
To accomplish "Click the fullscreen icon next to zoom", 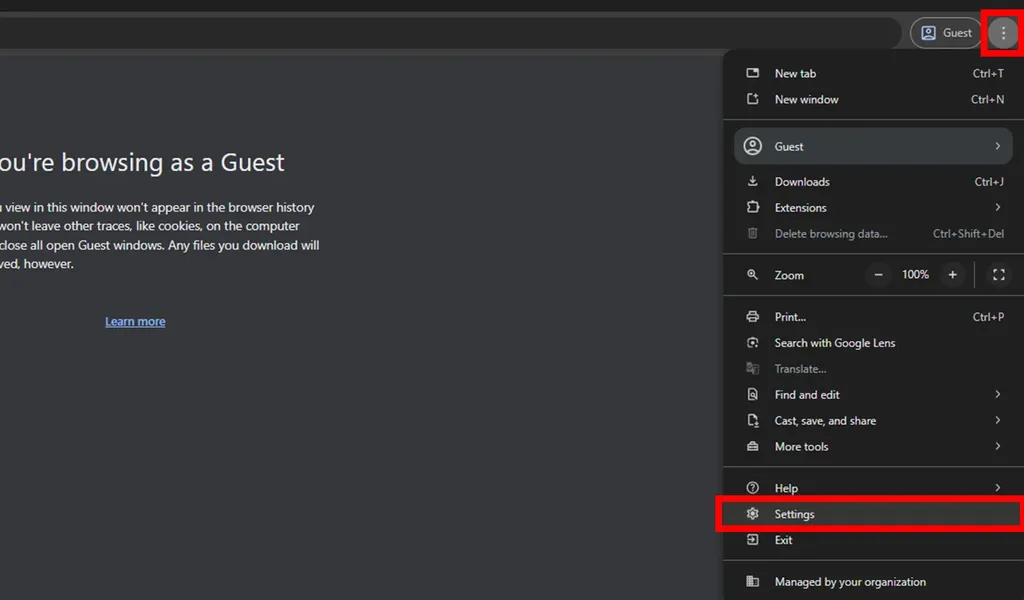I will point(998,275).
